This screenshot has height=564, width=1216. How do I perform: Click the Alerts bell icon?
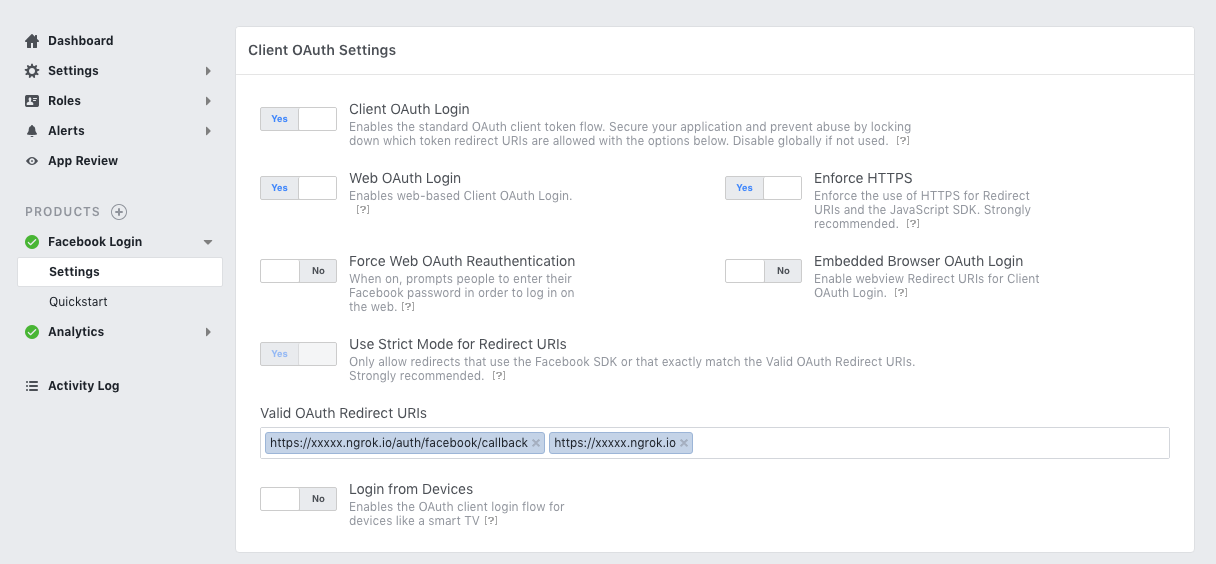click(x=32, y=131)
